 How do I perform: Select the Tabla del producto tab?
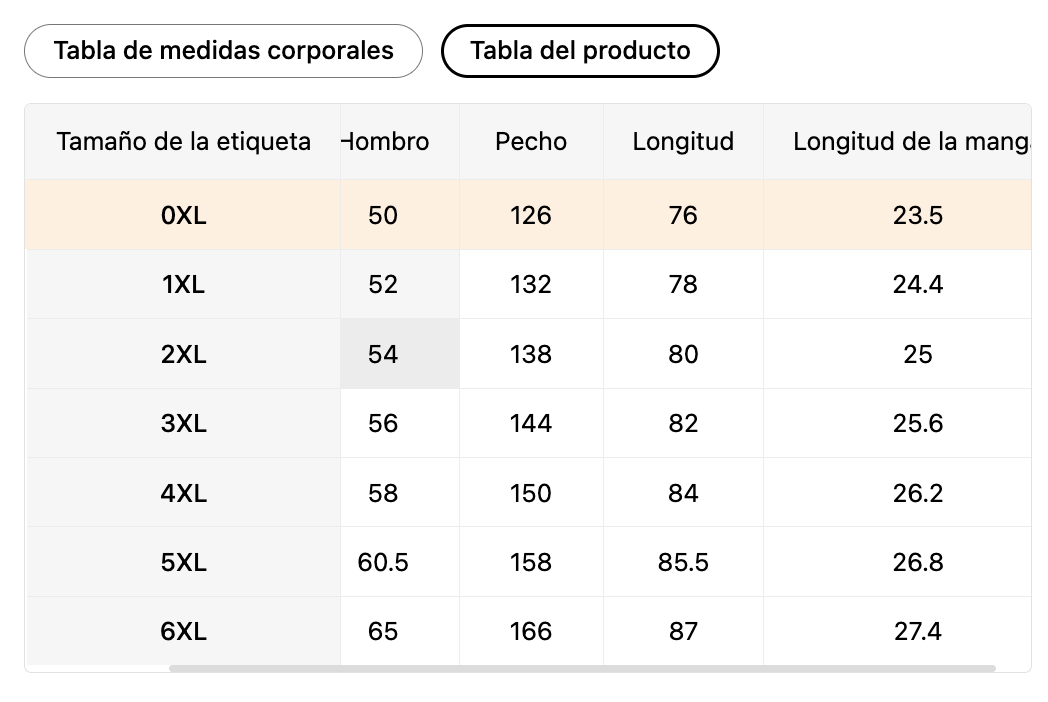coord(580,51)
